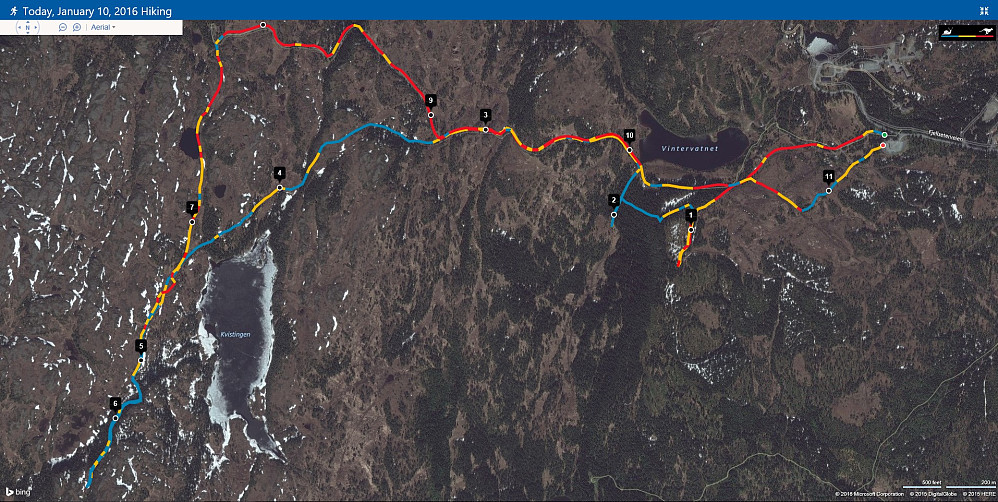Reset the map orientation to north

(x=27, y=27)
